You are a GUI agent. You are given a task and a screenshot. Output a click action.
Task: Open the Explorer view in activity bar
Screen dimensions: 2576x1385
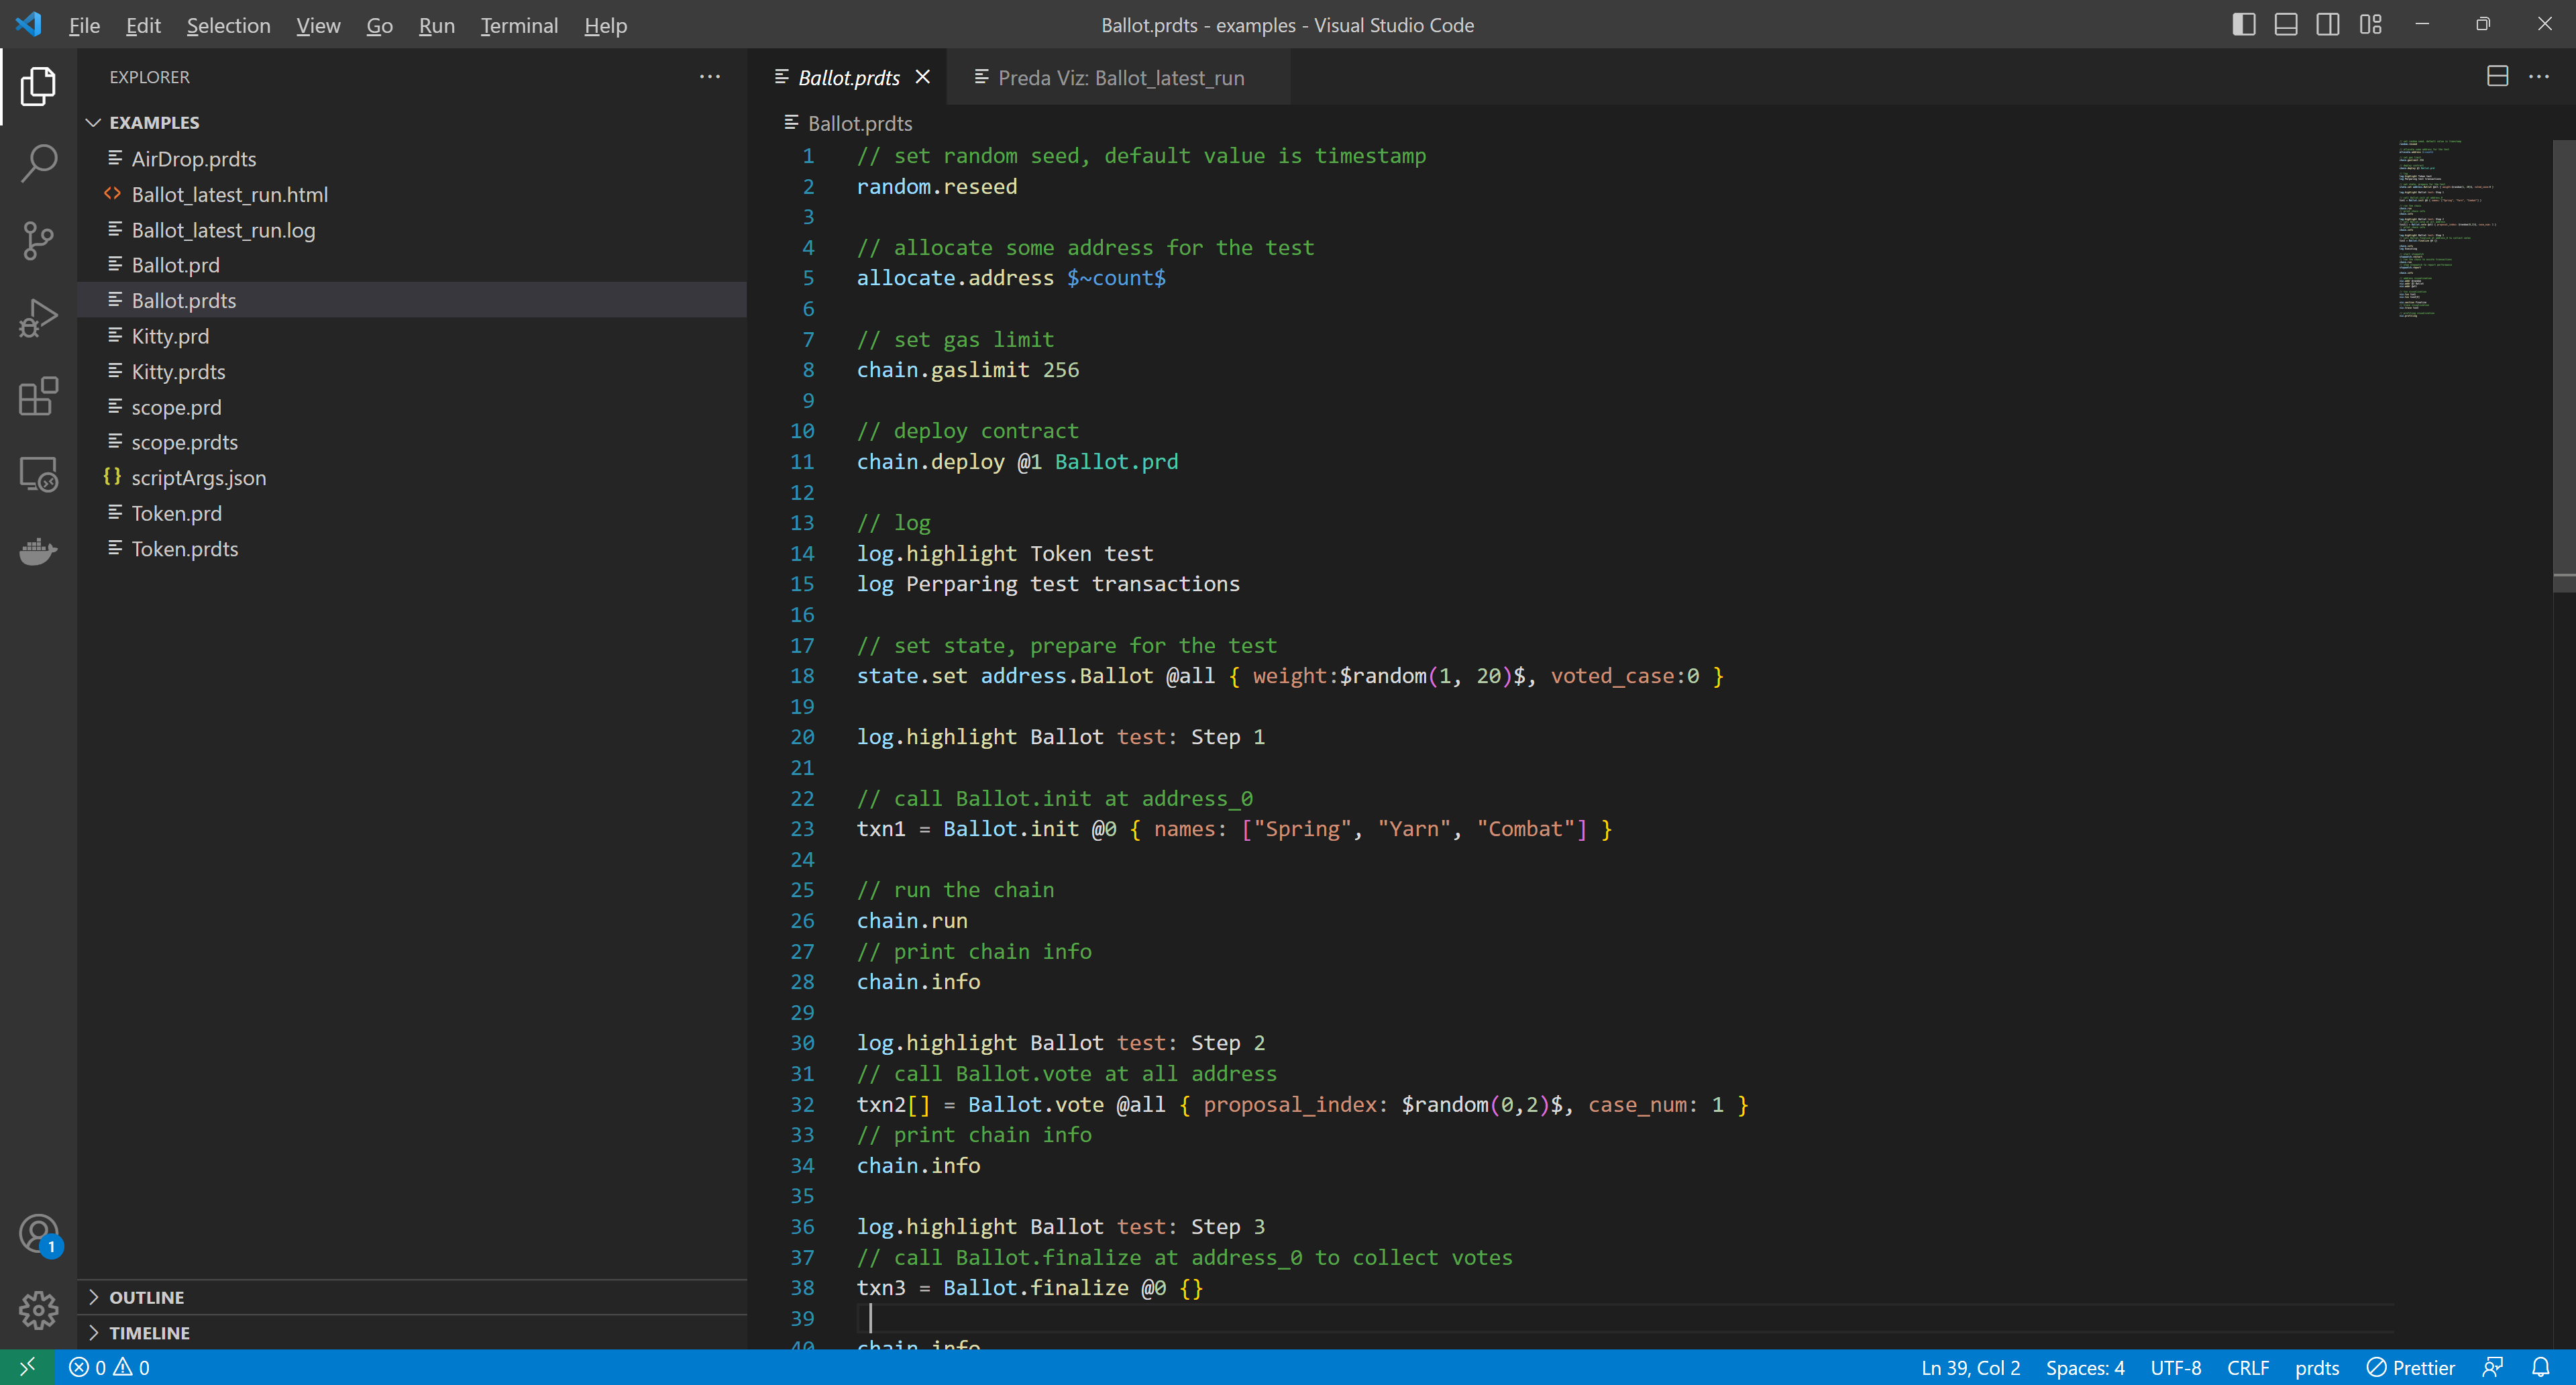[x=38, y=86]
